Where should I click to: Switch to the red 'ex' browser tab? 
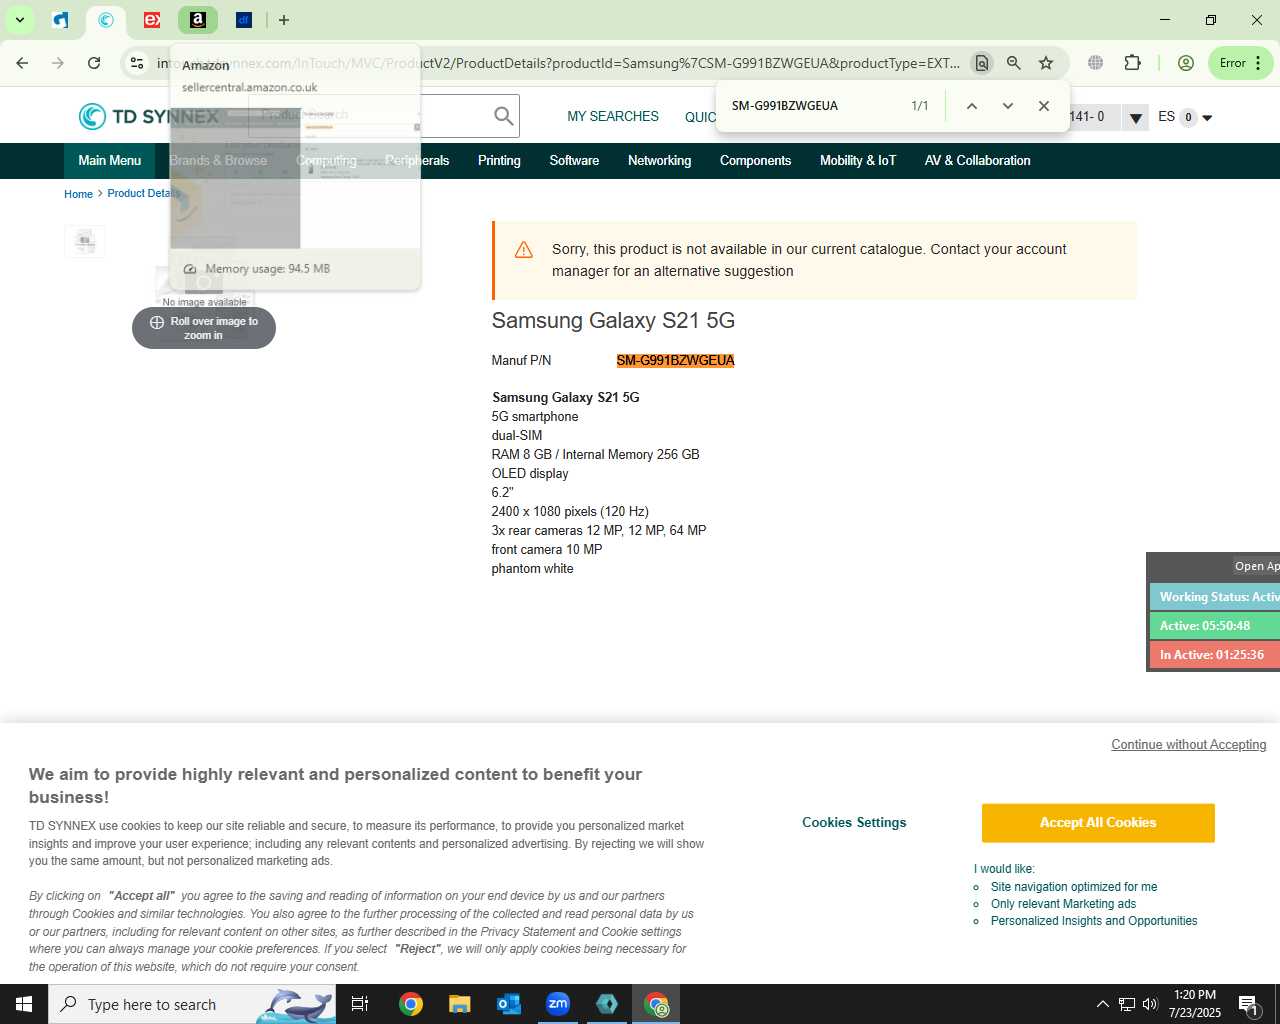pyautogui.click(x=152, y=20)
